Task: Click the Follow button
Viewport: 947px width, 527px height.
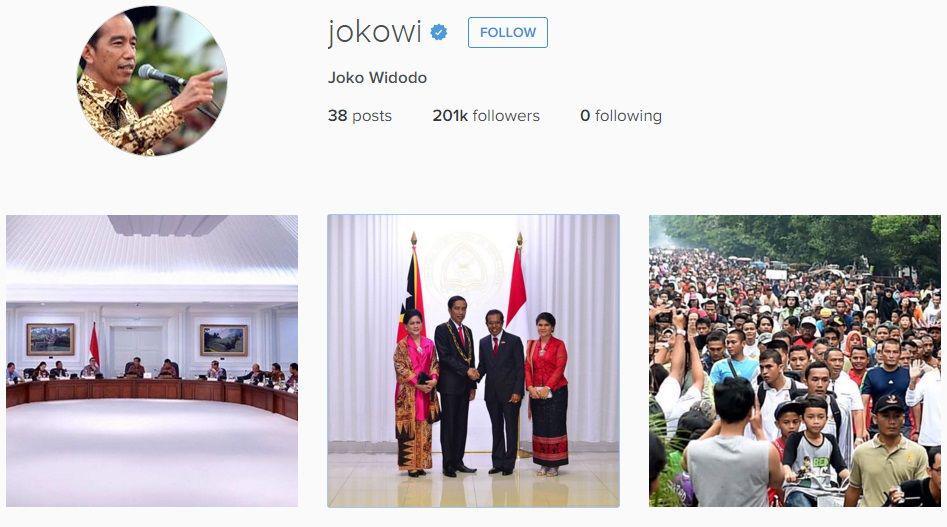Action: (508, 33)
